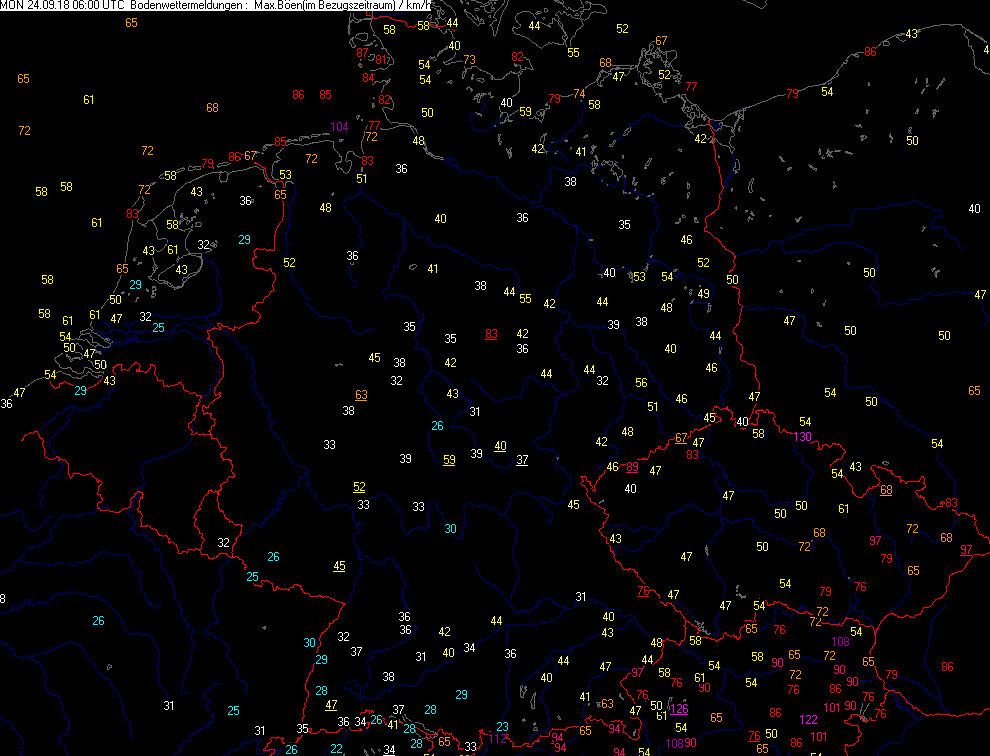The width and height of the screenshot is (990, 756).
Task: Select the gray 112 gust value
Action: 497,739
